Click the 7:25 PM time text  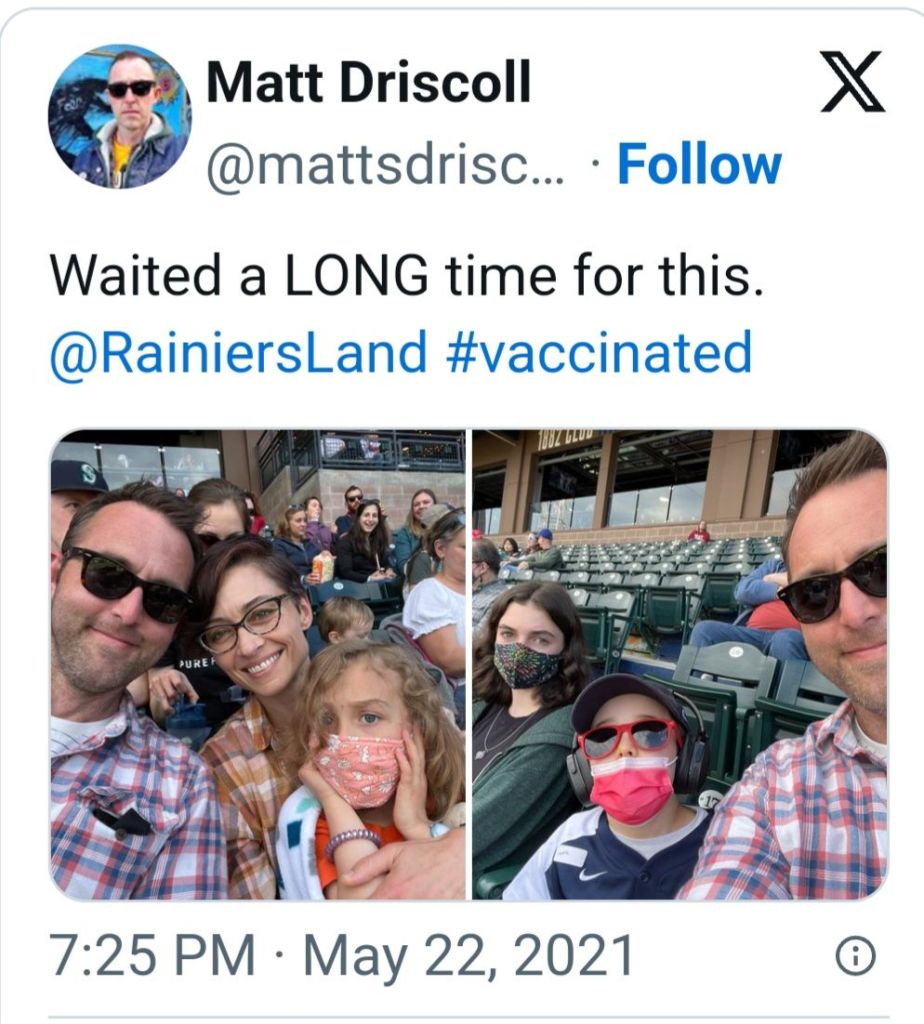150,956
